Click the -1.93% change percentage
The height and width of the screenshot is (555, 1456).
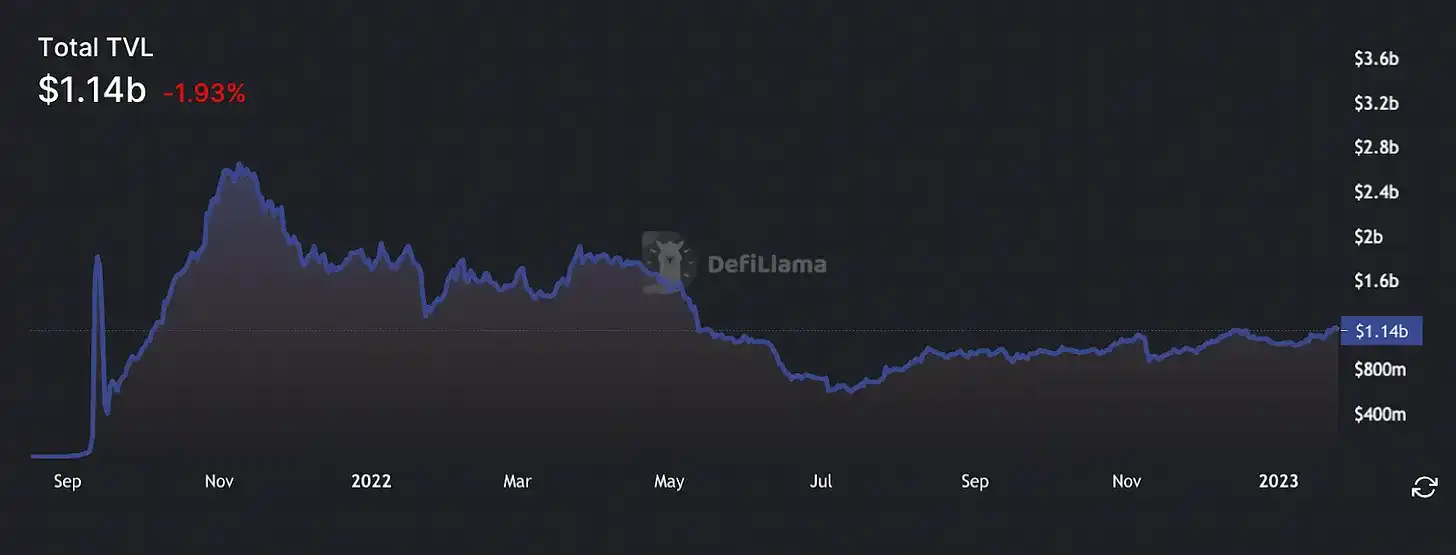204,93
